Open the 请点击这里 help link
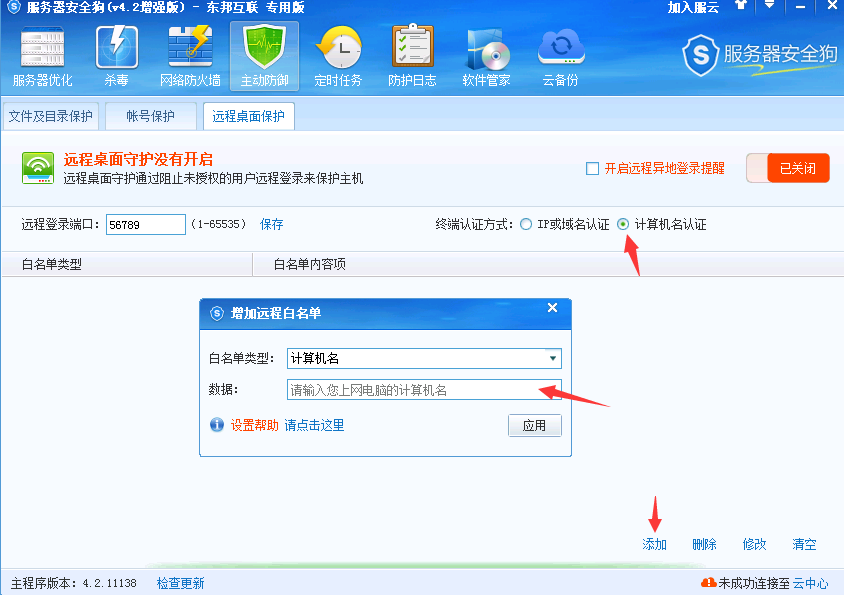The width and height of the screenshot is (844, 595). [314, 425]
